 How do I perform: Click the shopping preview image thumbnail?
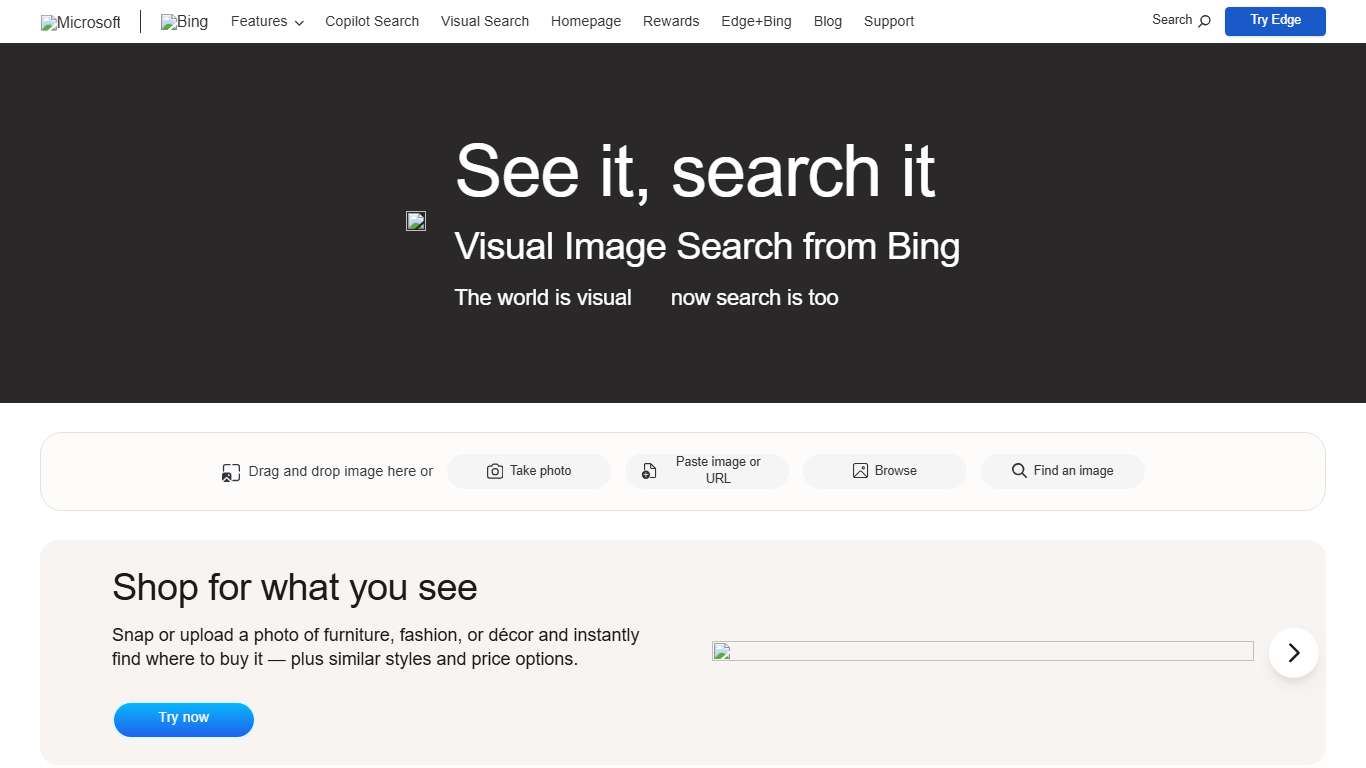tap(982, 651)
